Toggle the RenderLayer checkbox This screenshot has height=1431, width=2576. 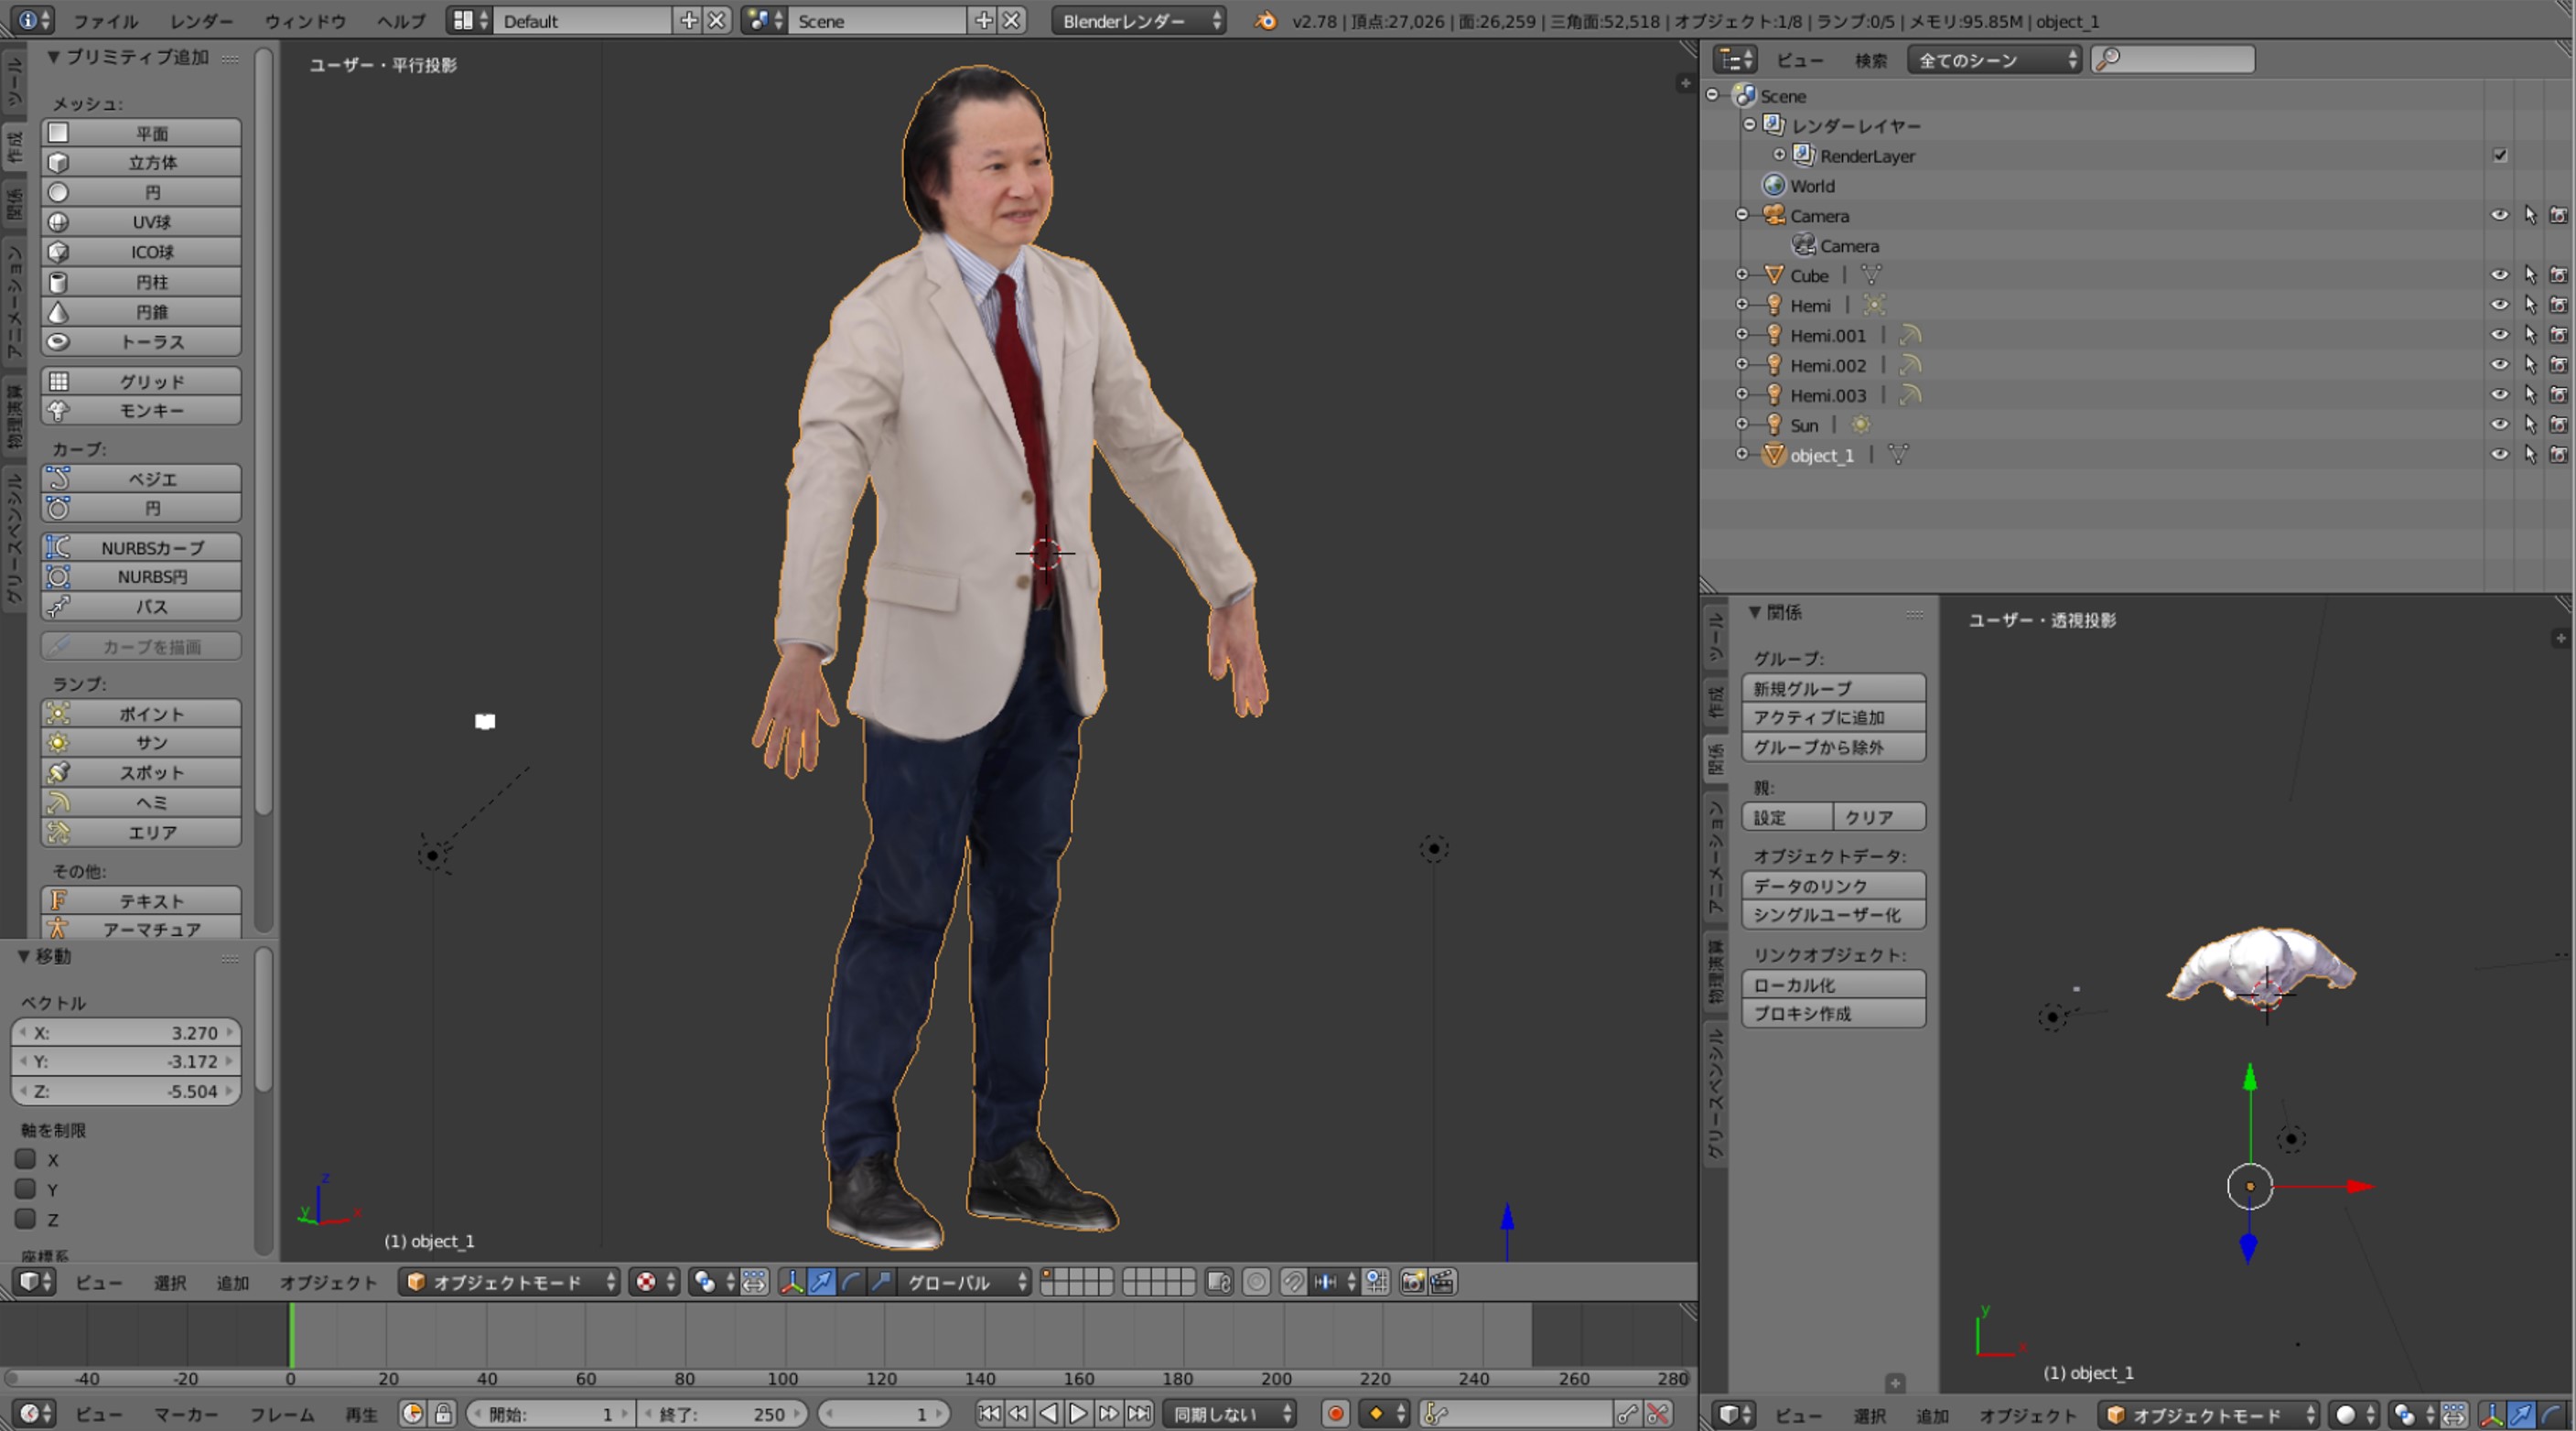tap(2500, 155)
